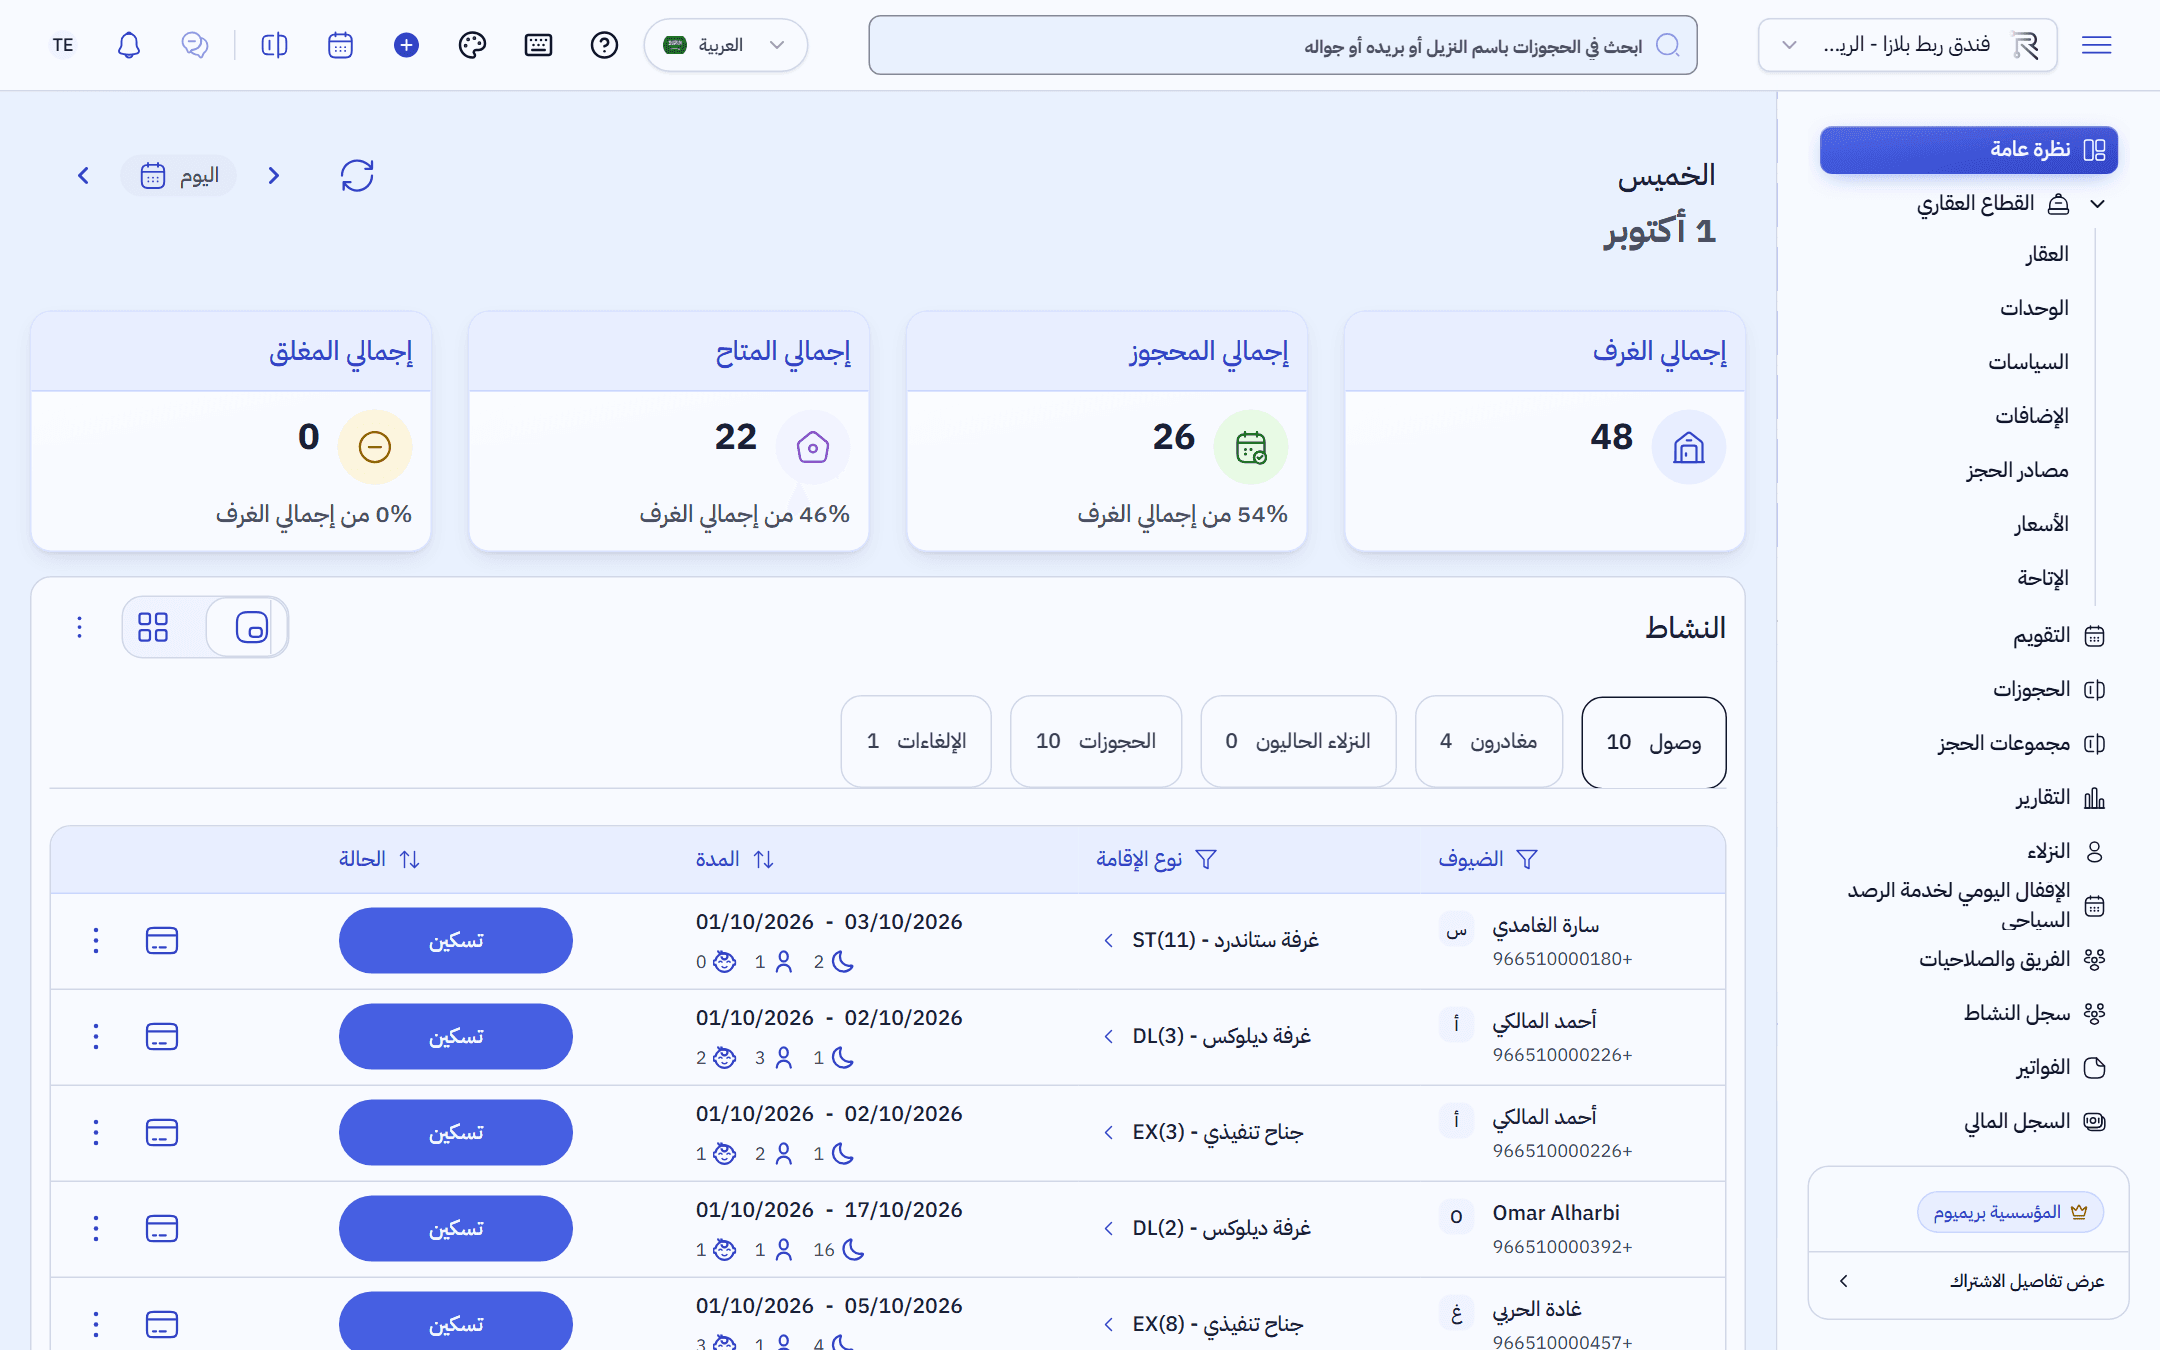Sort by الحالة column arrows
This screenshot has width=2160, height=1350.
pyautogui.click(x=409, y=860)
